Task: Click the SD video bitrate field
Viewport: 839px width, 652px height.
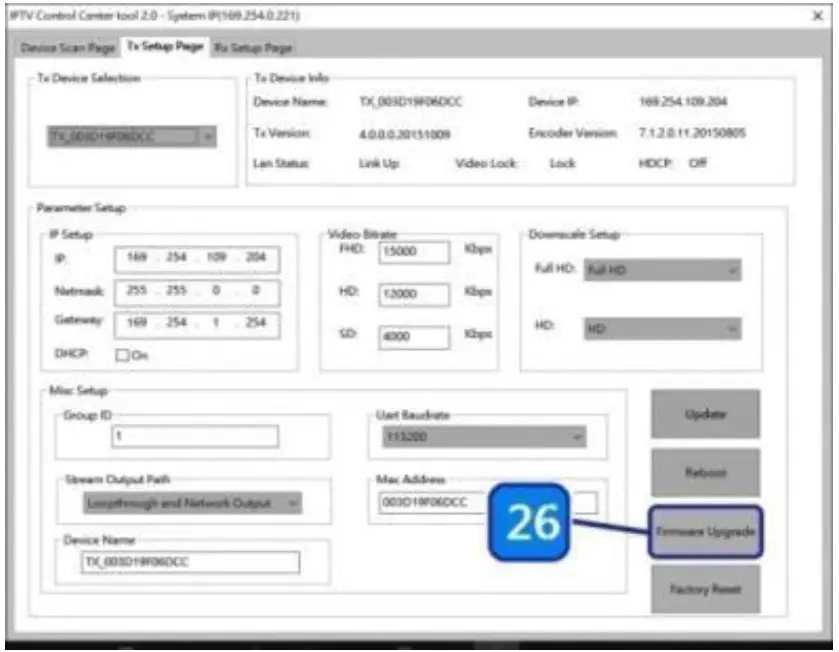Action: [414, 337]
